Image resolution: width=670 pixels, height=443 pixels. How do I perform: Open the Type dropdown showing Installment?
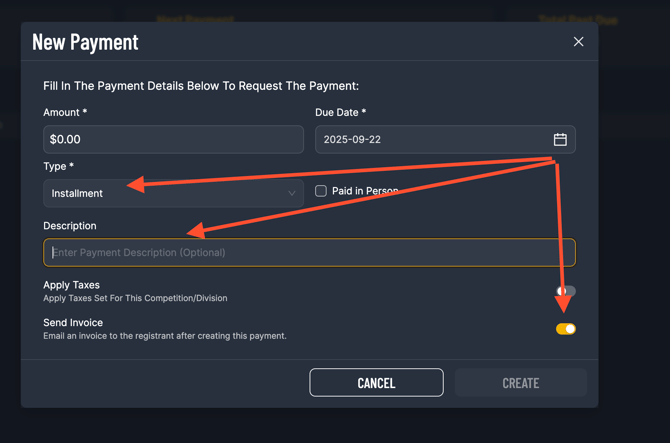pos(173,194)
